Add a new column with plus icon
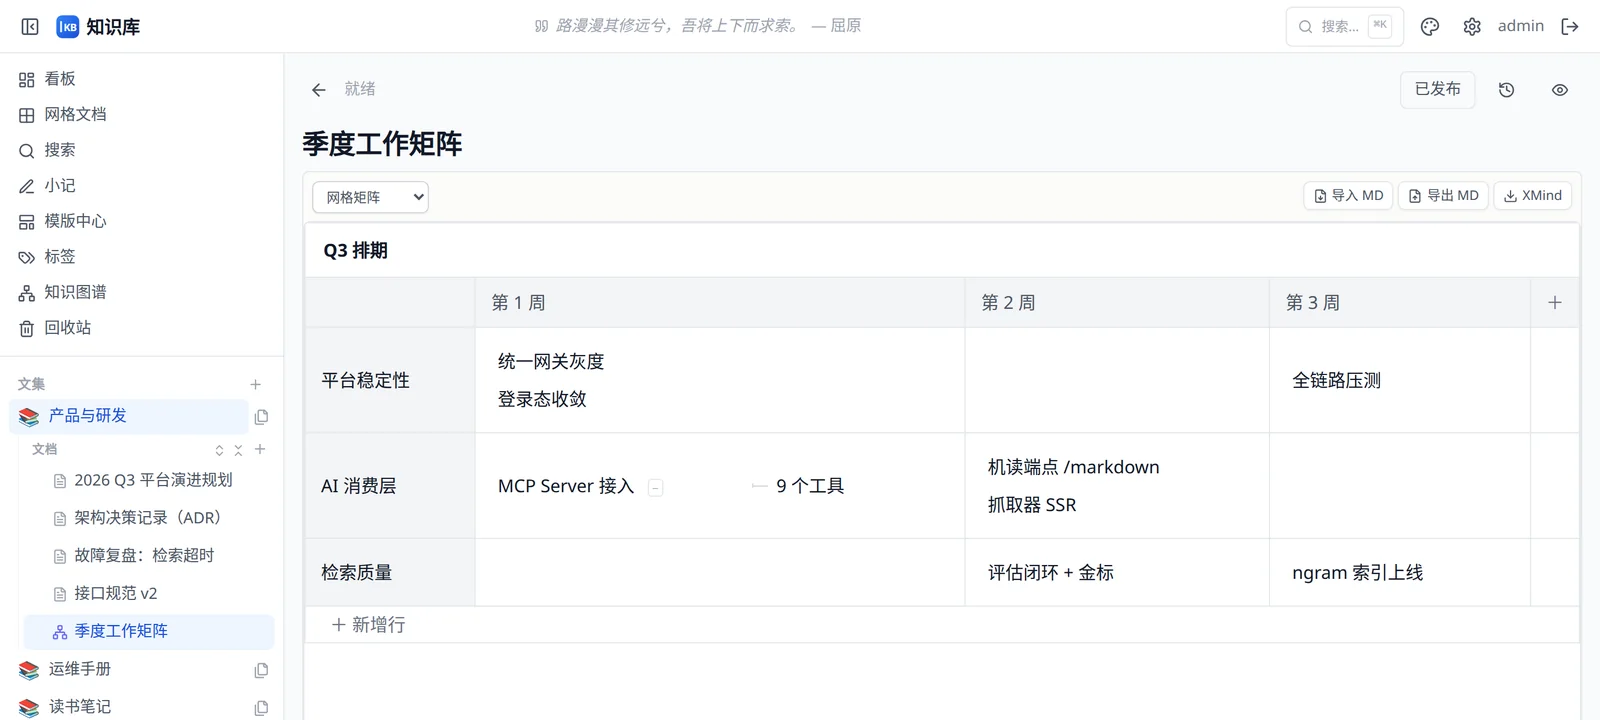The height and width of the screenshot is (720, 1600). point(1555,302)
